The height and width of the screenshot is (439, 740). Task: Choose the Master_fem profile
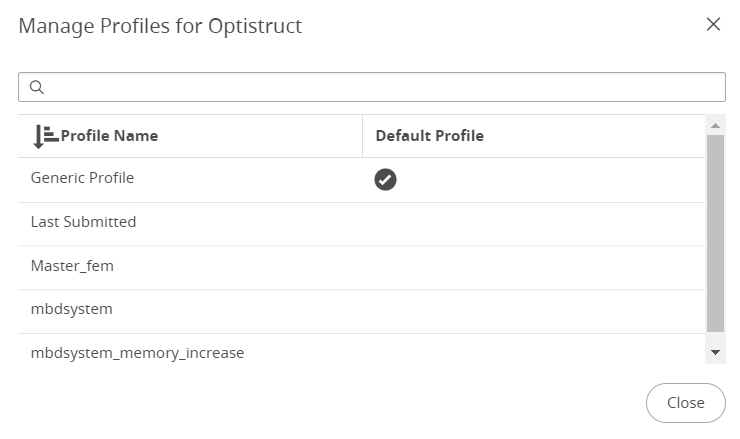tap(73, 266)
